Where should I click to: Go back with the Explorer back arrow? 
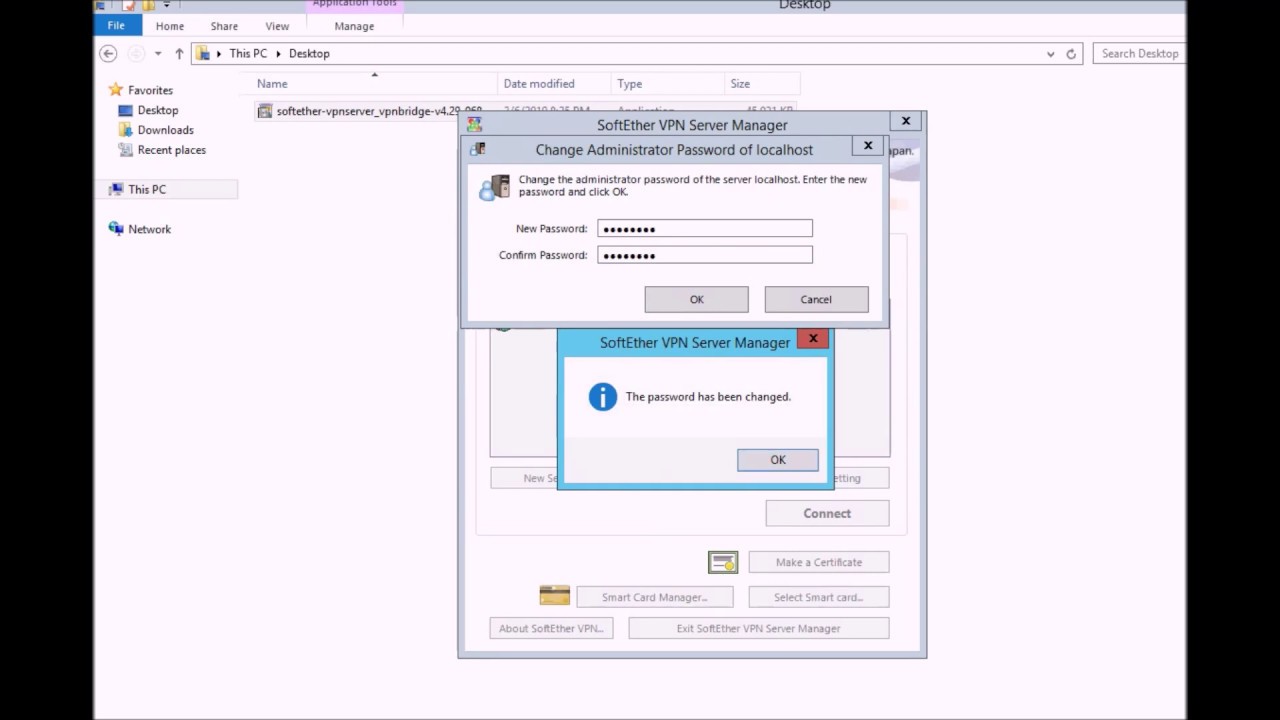click(x=108, y=54)
